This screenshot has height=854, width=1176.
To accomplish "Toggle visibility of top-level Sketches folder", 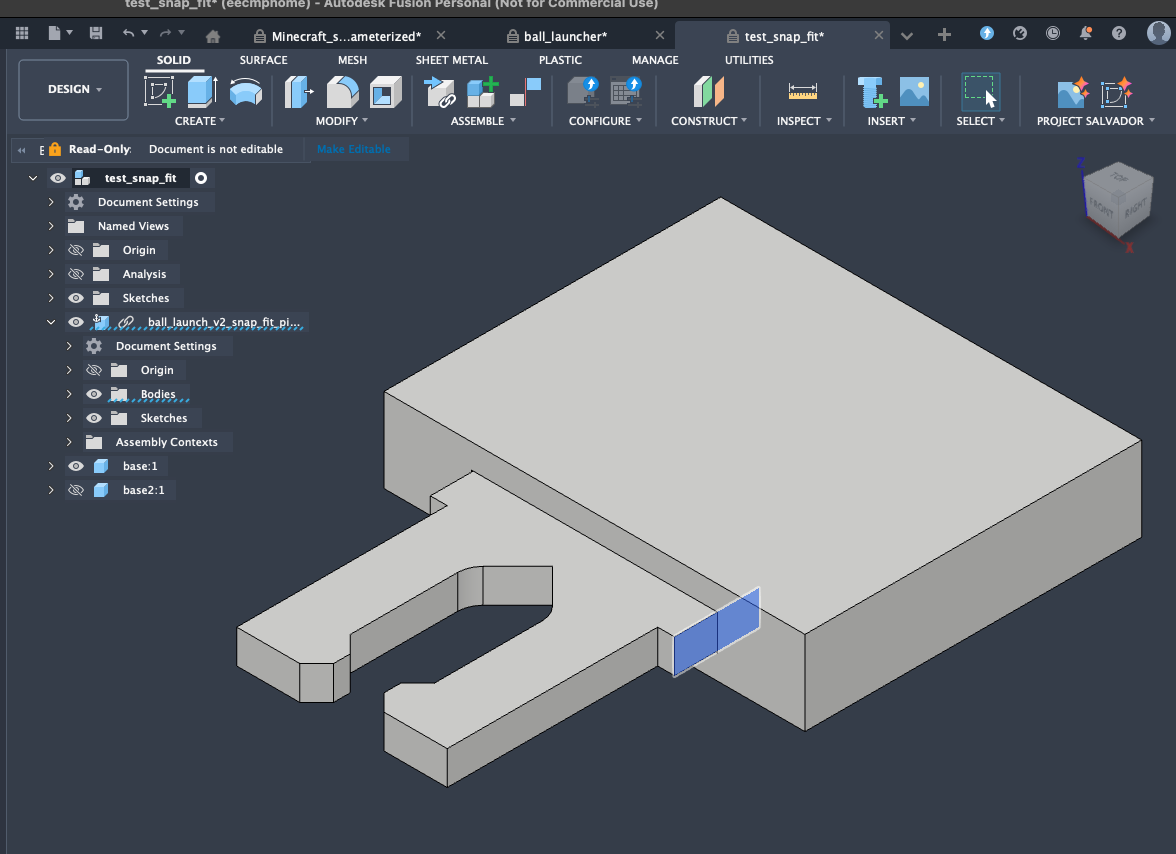I will point(75,298).
